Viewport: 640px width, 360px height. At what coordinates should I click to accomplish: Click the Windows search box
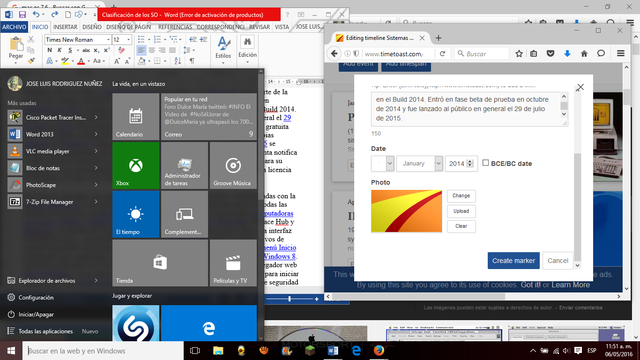(x=103, y=351)
